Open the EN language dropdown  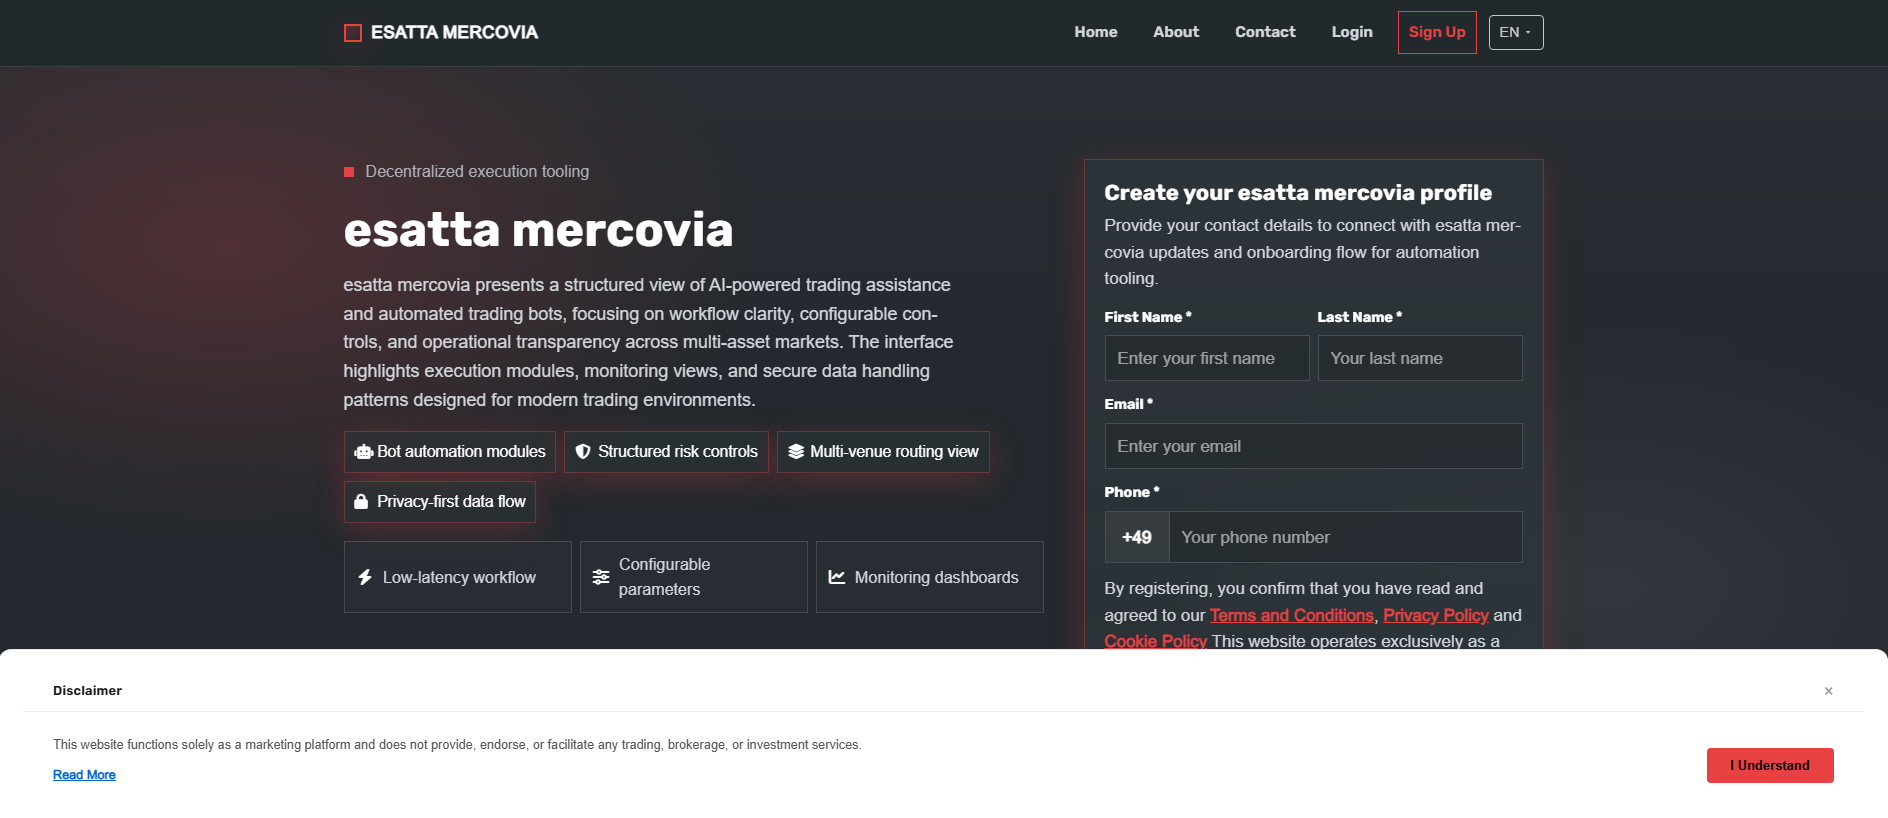(x=1516, y=33)
